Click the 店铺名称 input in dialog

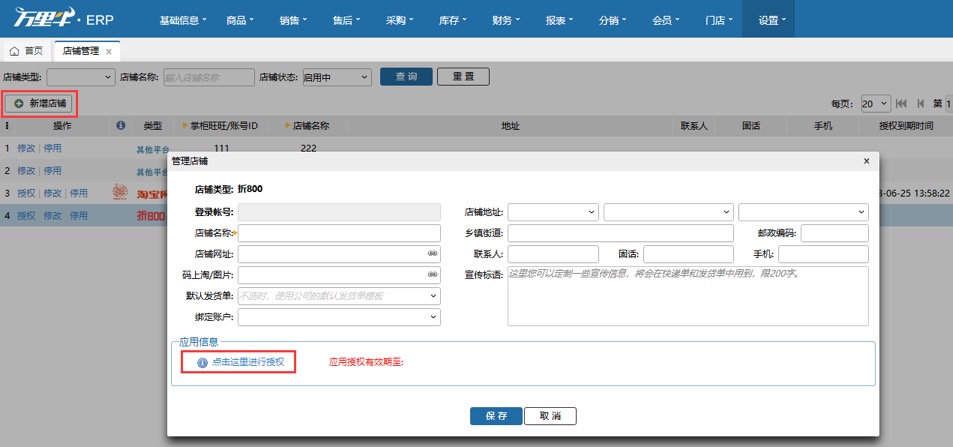click(x=339, y=233)
